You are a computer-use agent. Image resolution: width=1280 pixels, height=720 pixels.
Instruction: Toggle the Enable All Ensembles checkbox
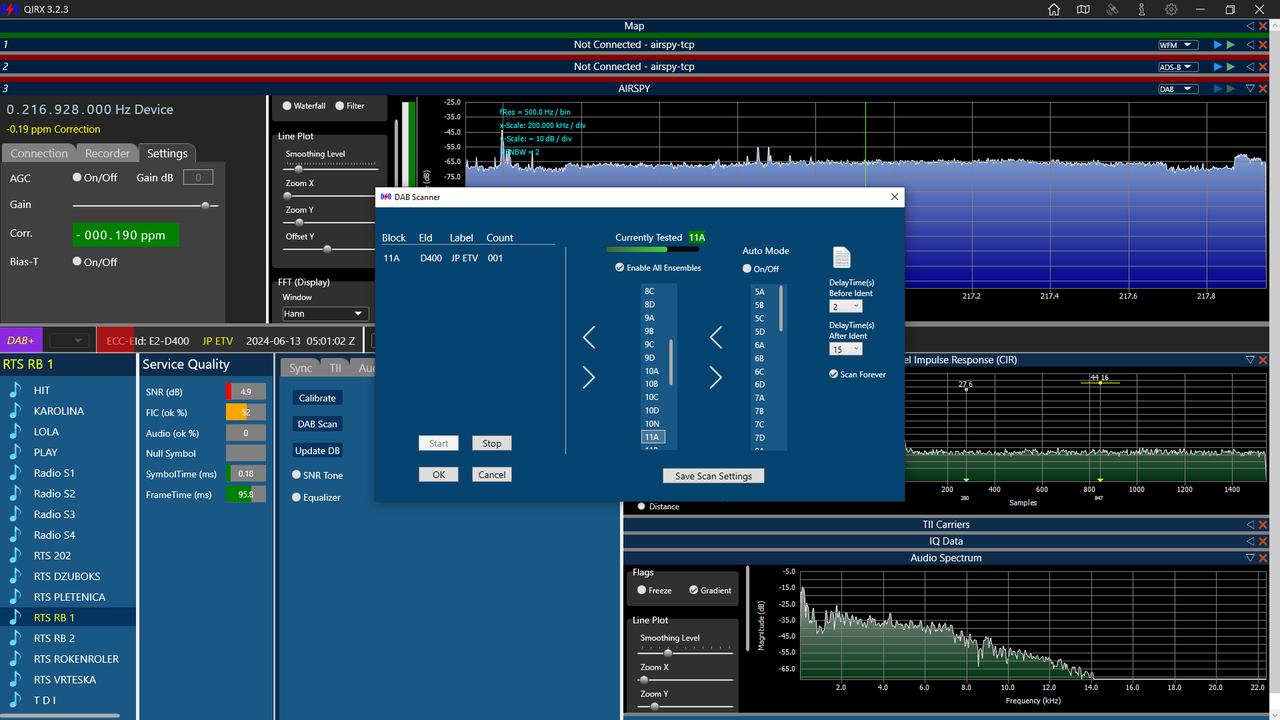pyautogui.click(x=620, y=268)
